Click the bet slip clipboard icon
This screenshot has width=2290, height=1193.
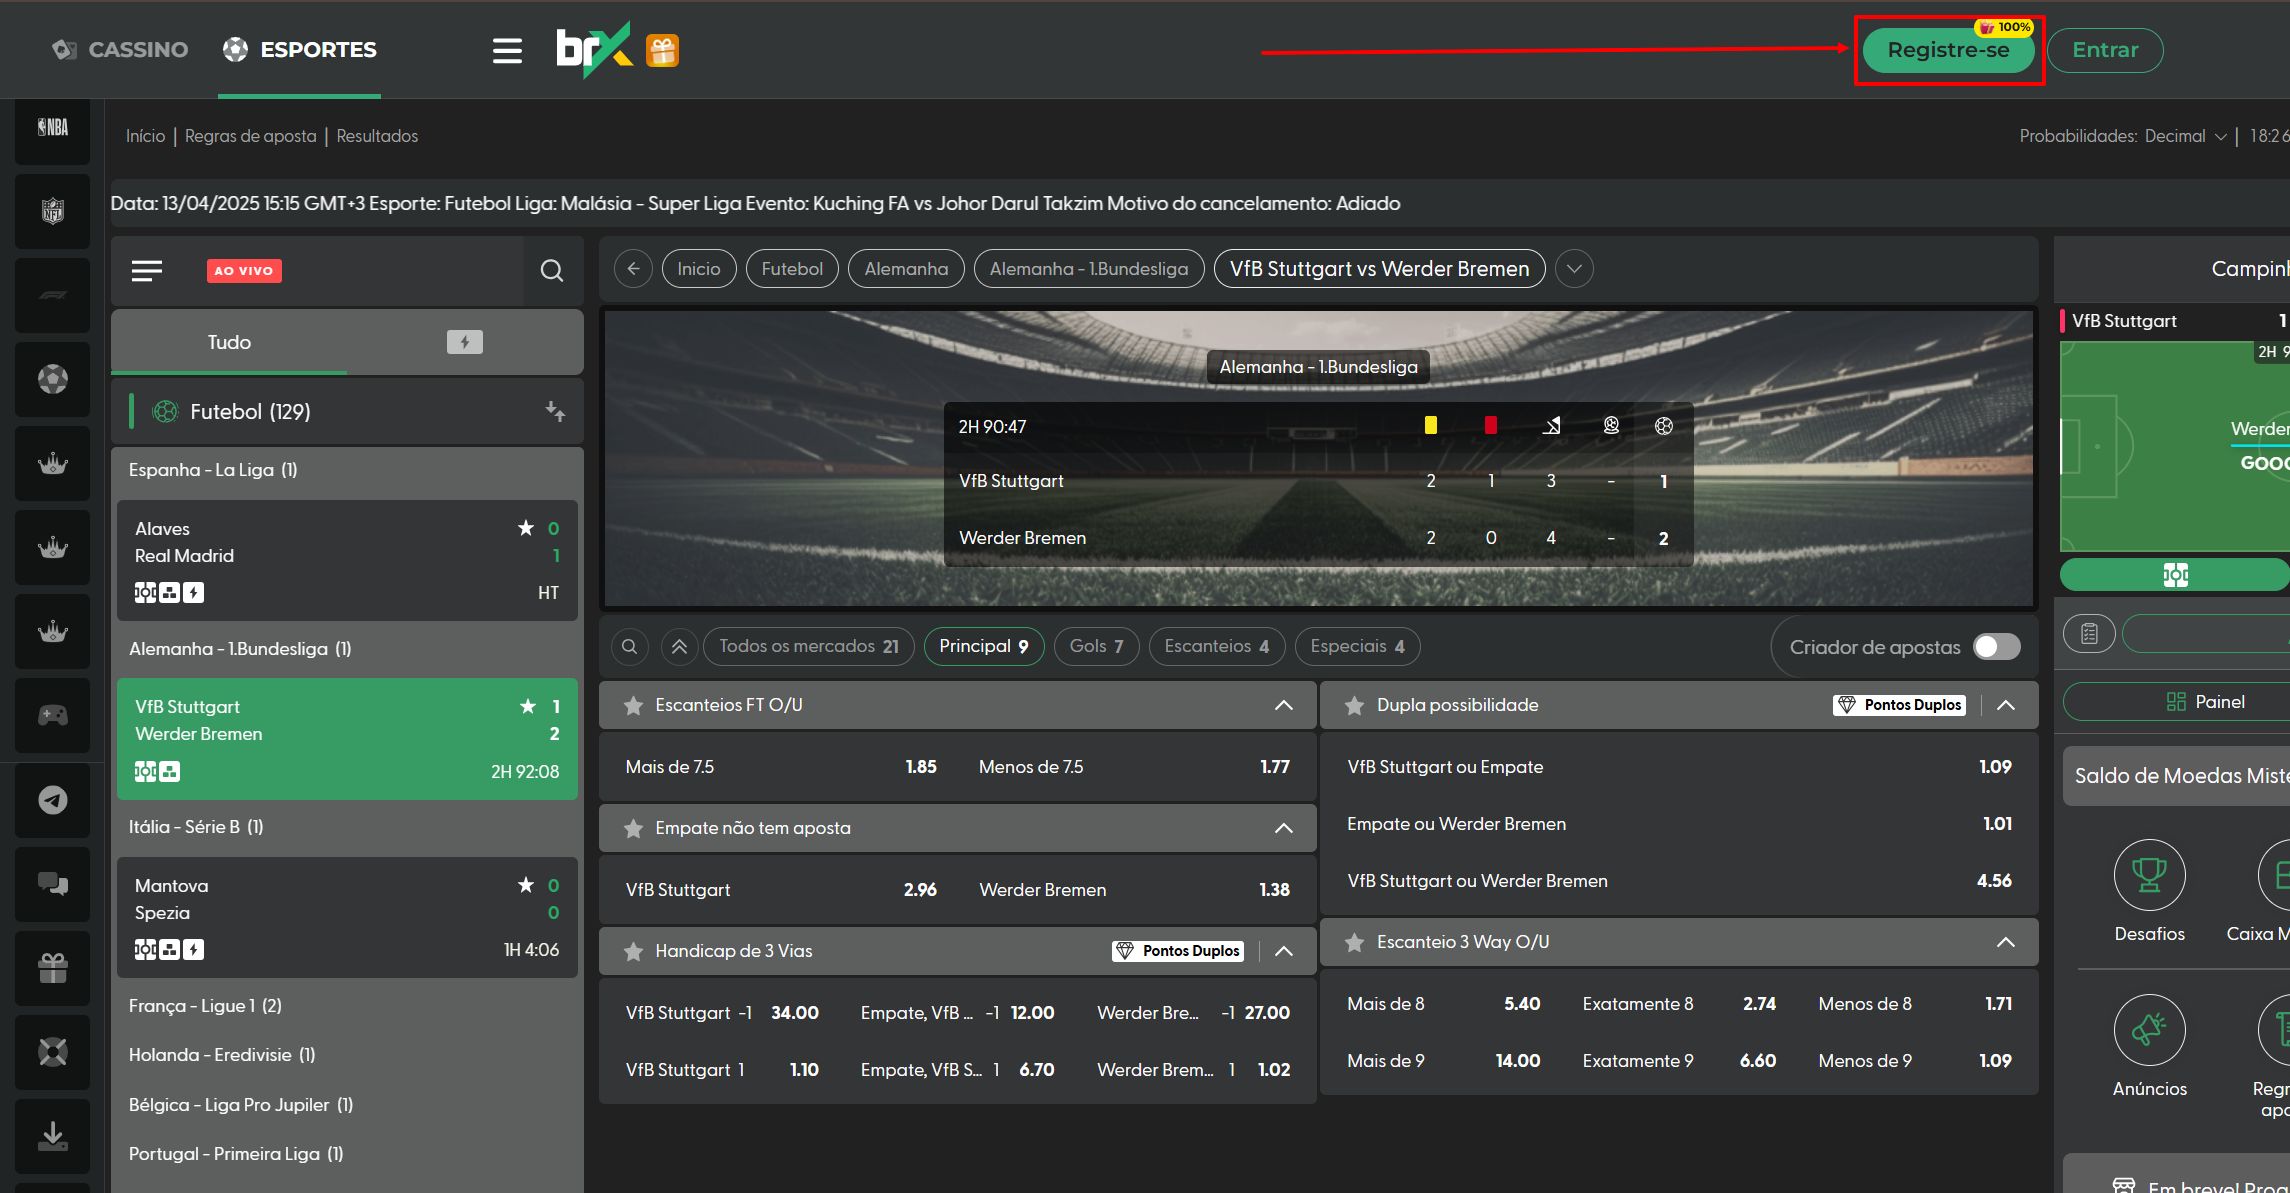2089,633
